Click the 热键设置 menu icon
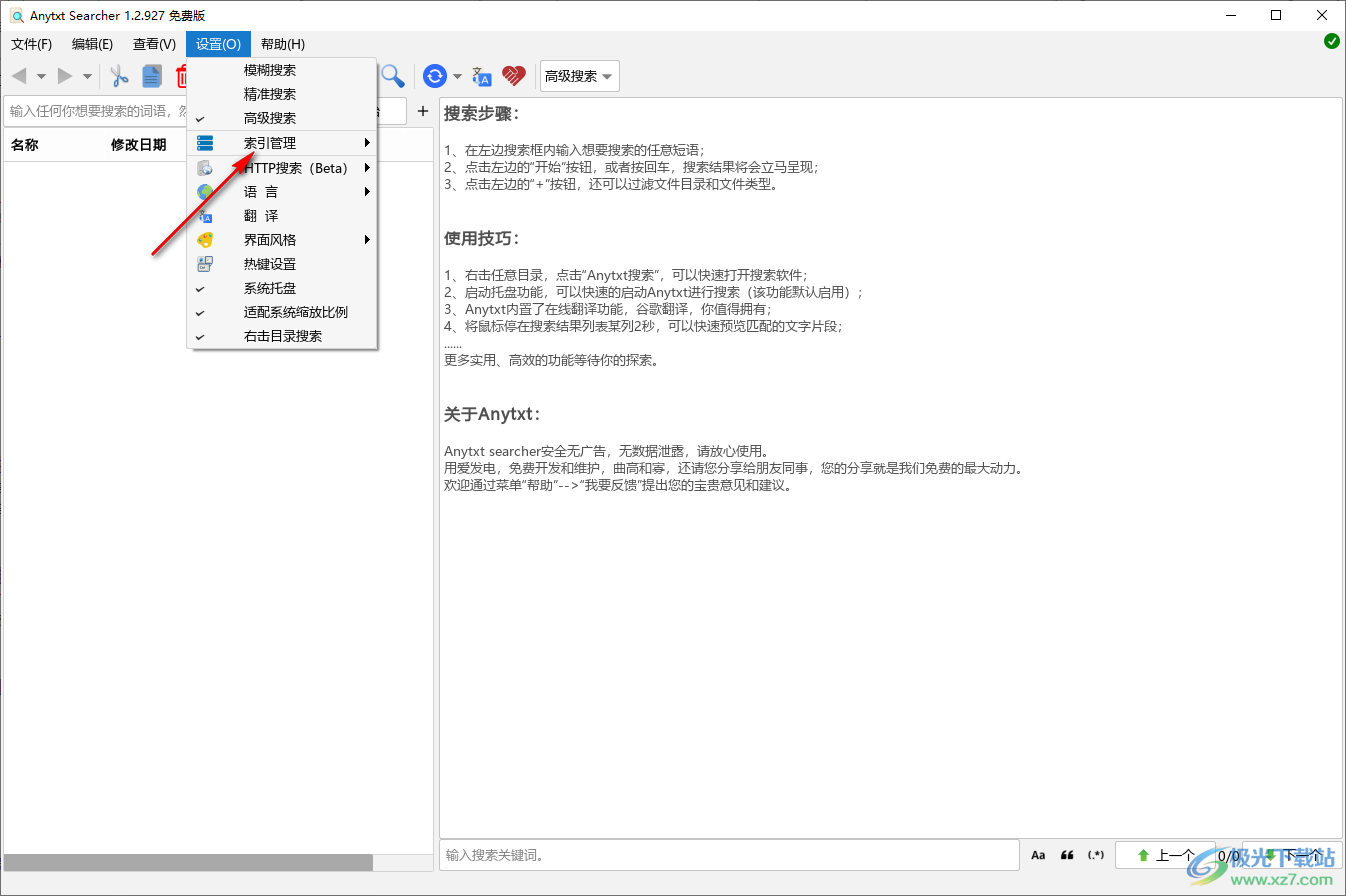1346x896 pixels. pos(205,264)
